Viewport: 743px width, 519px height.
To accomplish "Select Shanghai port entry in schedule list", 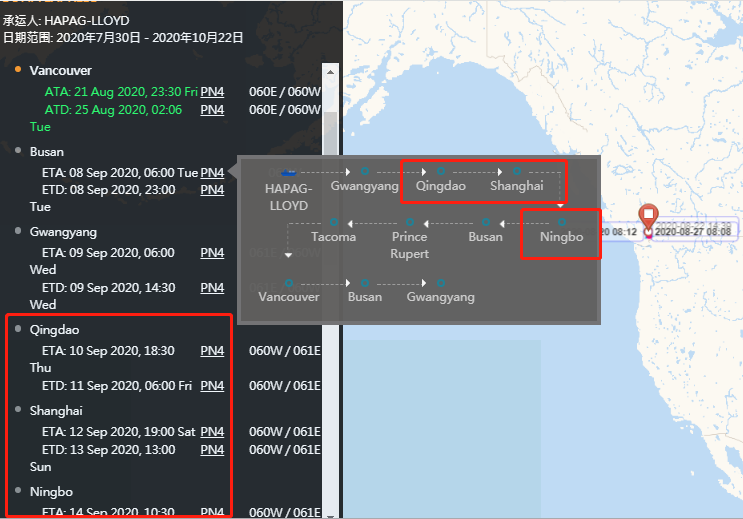I will tap(56, 411).
